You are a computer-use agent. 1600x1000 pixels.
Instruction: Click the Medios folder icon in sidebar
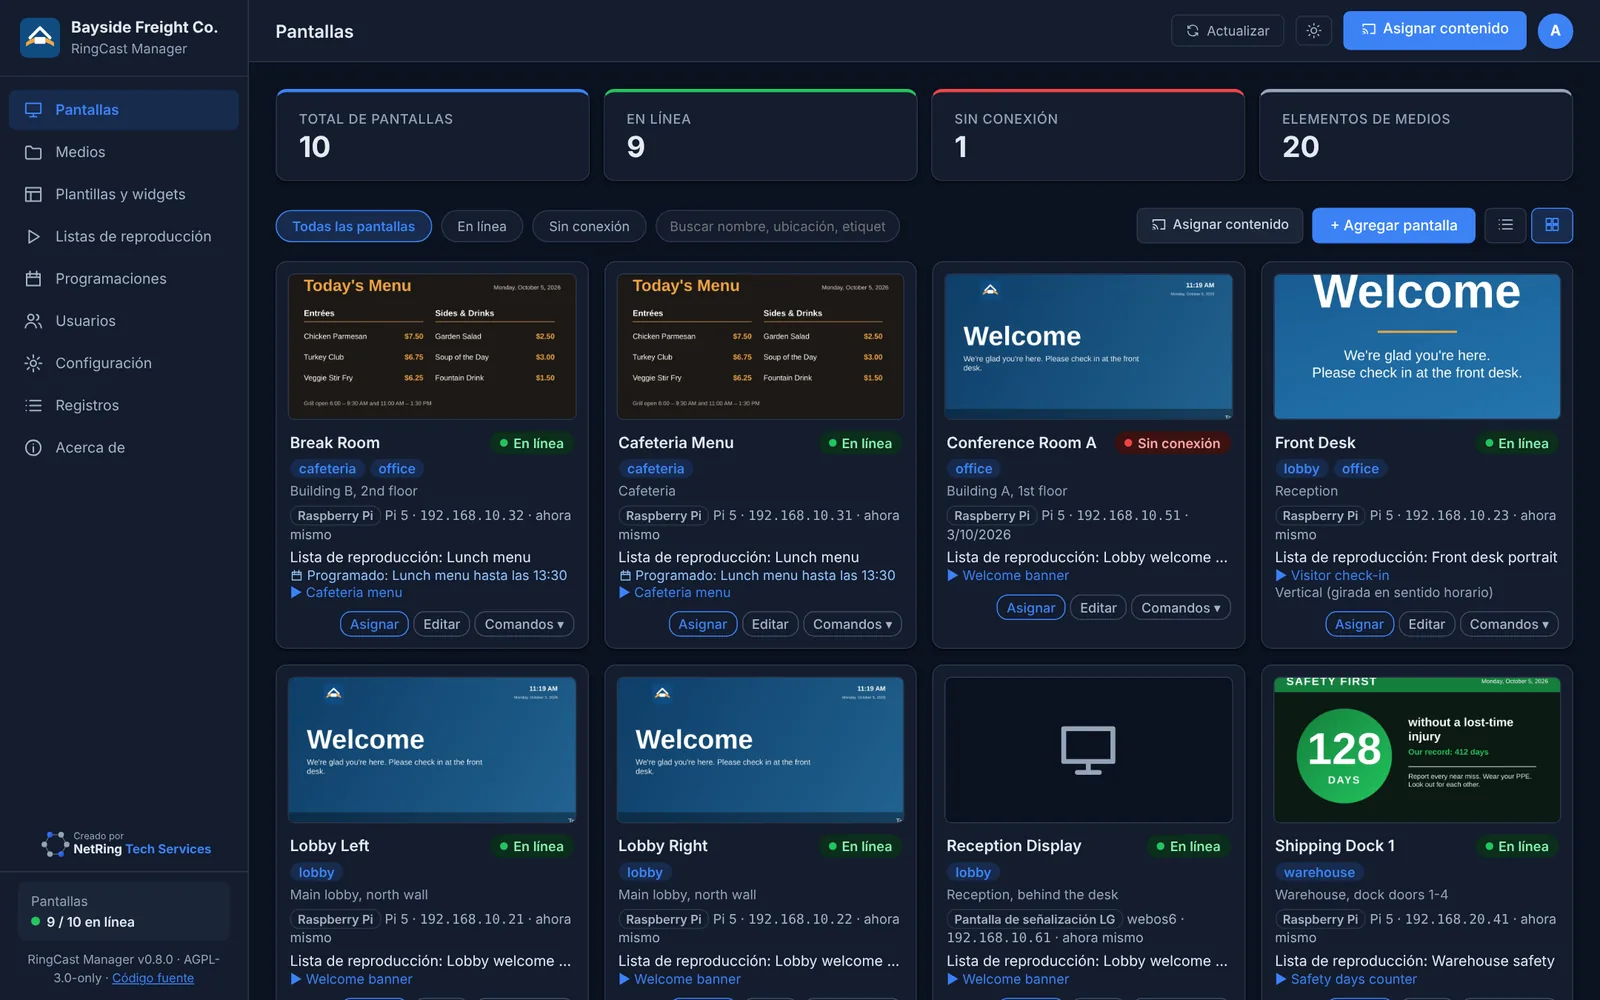(33, 152)
